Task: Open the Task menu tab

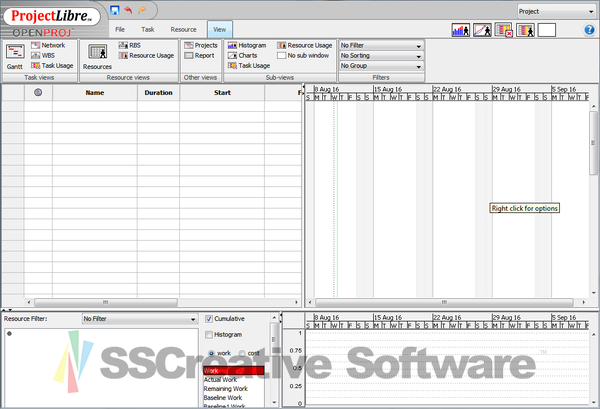Action: (148, 29)
